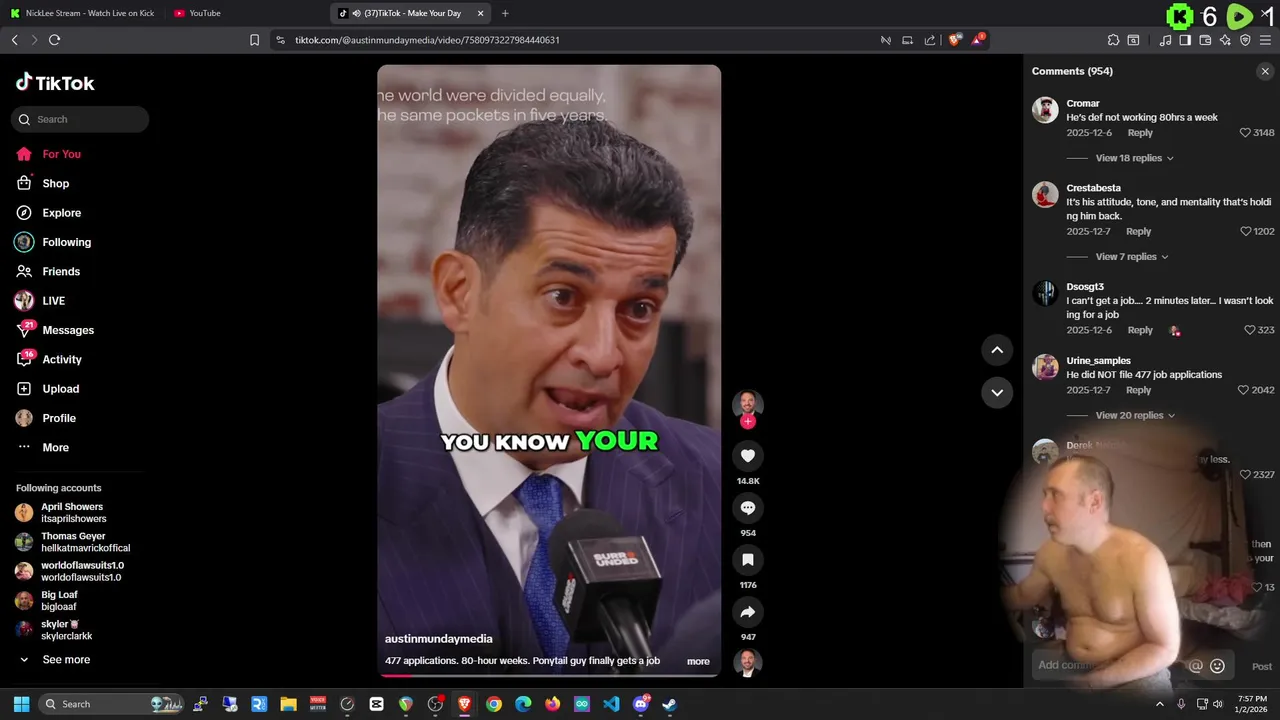Image resolution: width=1280 pixels, height=720 pixels.
Task: Bookmark this page in Brave
Action: coord(254,40)
